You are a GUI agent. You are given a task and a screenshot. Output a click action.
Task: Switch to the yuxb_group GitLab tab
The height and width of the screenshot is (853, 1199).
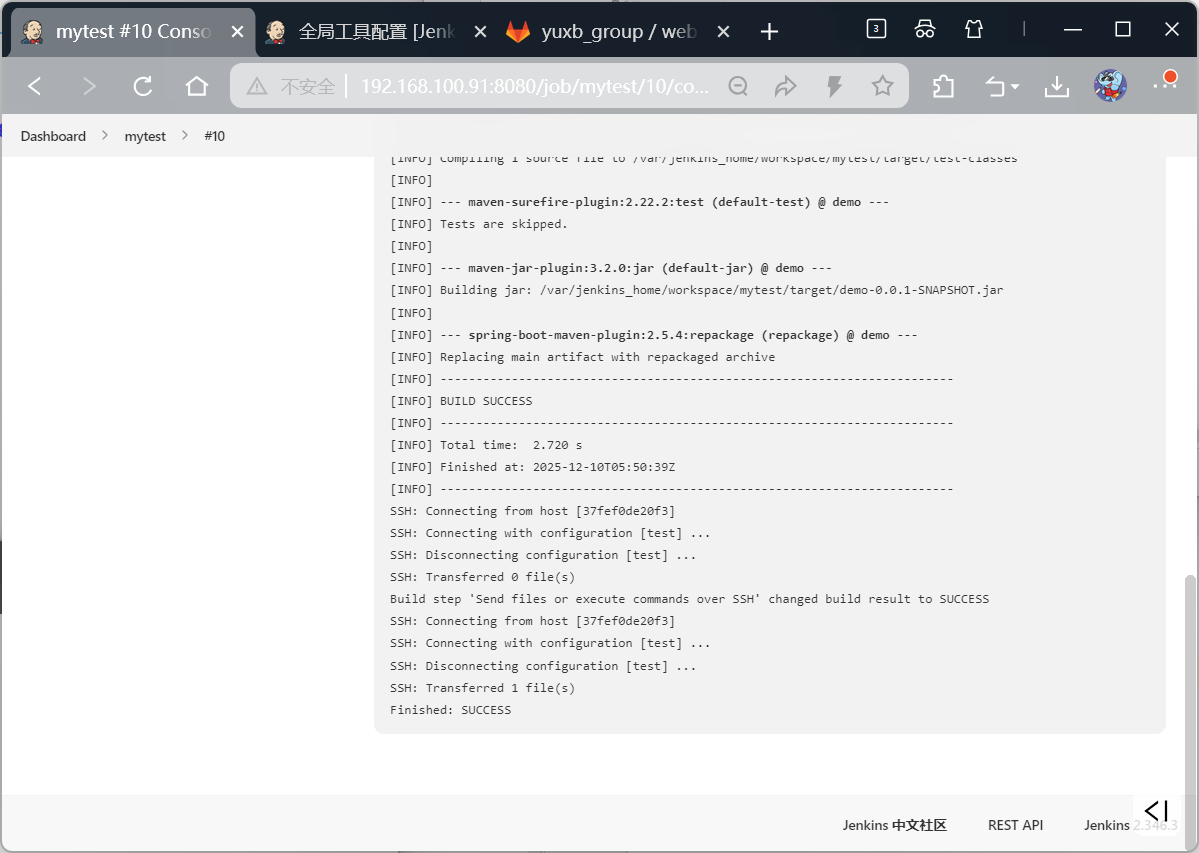619,31
